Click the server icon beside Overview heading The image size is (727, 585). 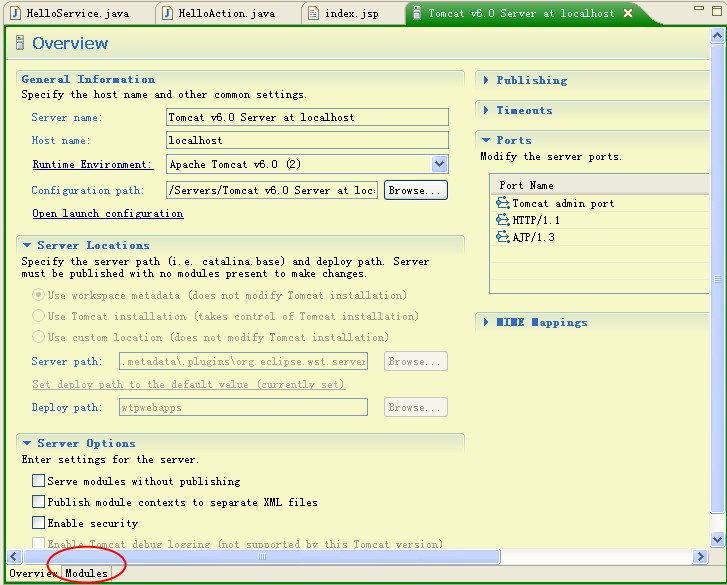point(20,43)
